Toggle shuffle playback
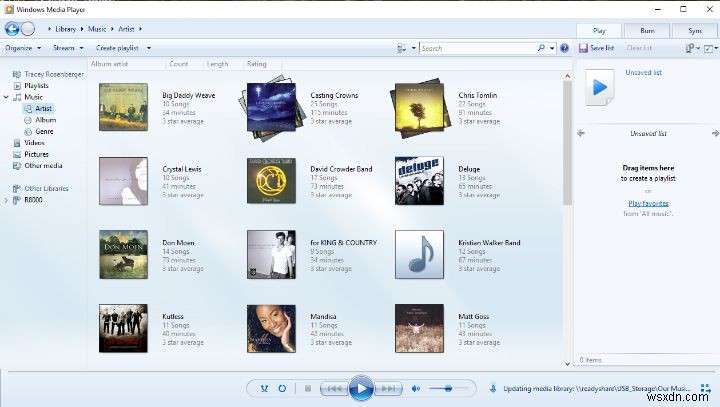This screenshot has height=407, width=720. coord(264,389)
